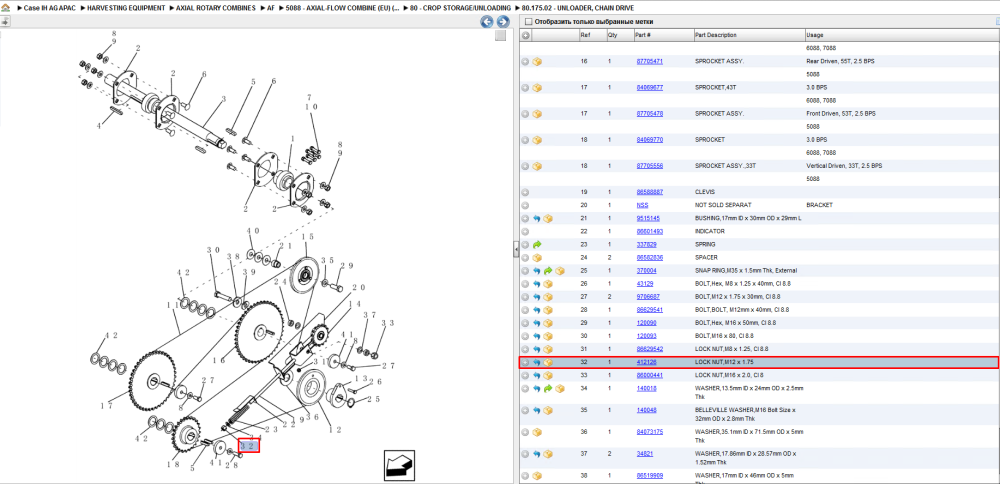Open '80 - CROP STORAGE/UNLOADING' breadcrumb
The image size is (1000, 484).
[461, 8]
